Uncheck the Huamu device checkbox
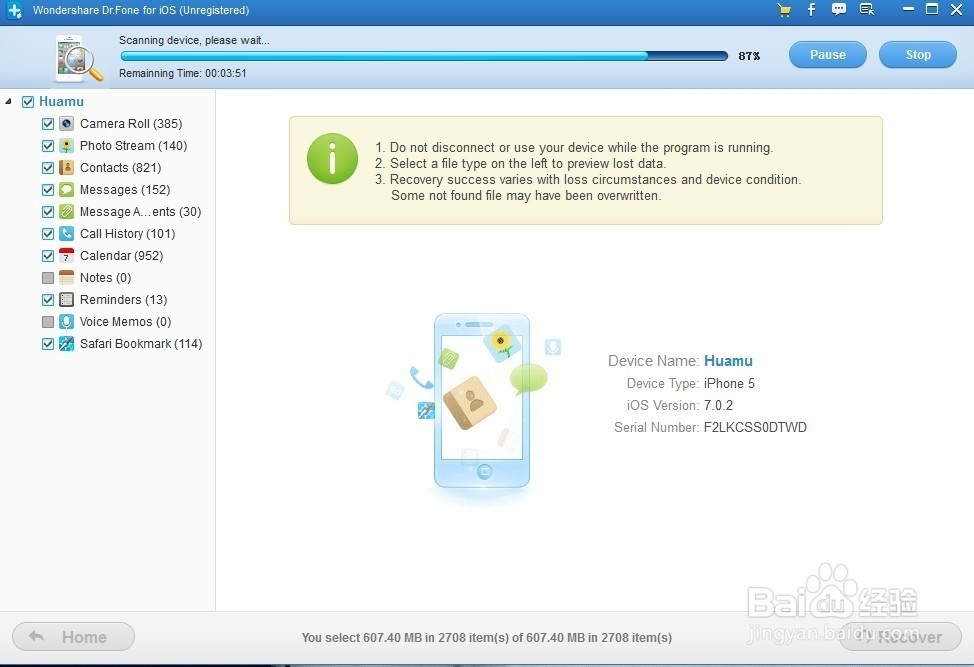This screenshot has width=974, height=667. click(x=28, y=102)
